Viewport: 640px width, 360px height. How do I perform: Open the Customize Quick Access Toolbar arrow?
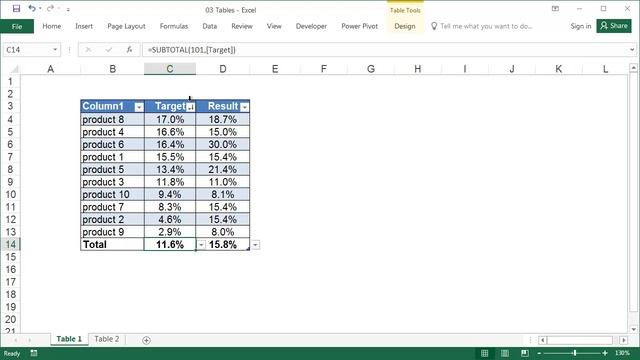pyautogui.click(x=68, y=9)
